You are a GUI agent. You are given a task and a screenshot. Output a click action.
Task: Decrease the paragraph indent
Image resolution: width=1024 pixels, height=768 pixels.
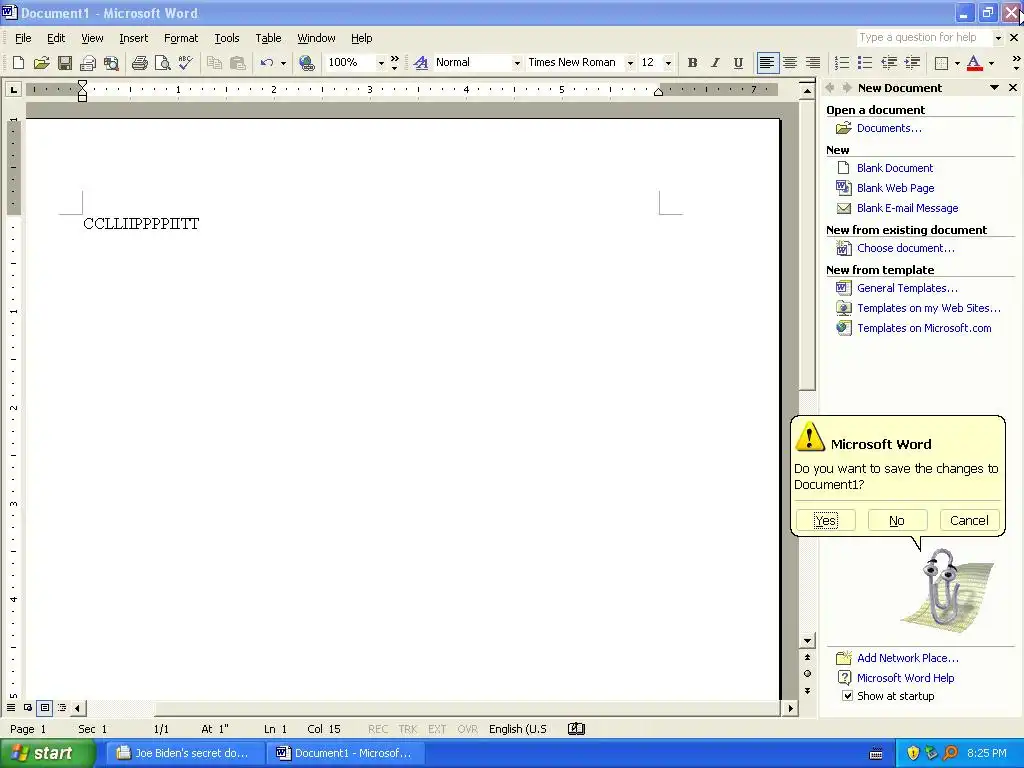click(888, 63)
